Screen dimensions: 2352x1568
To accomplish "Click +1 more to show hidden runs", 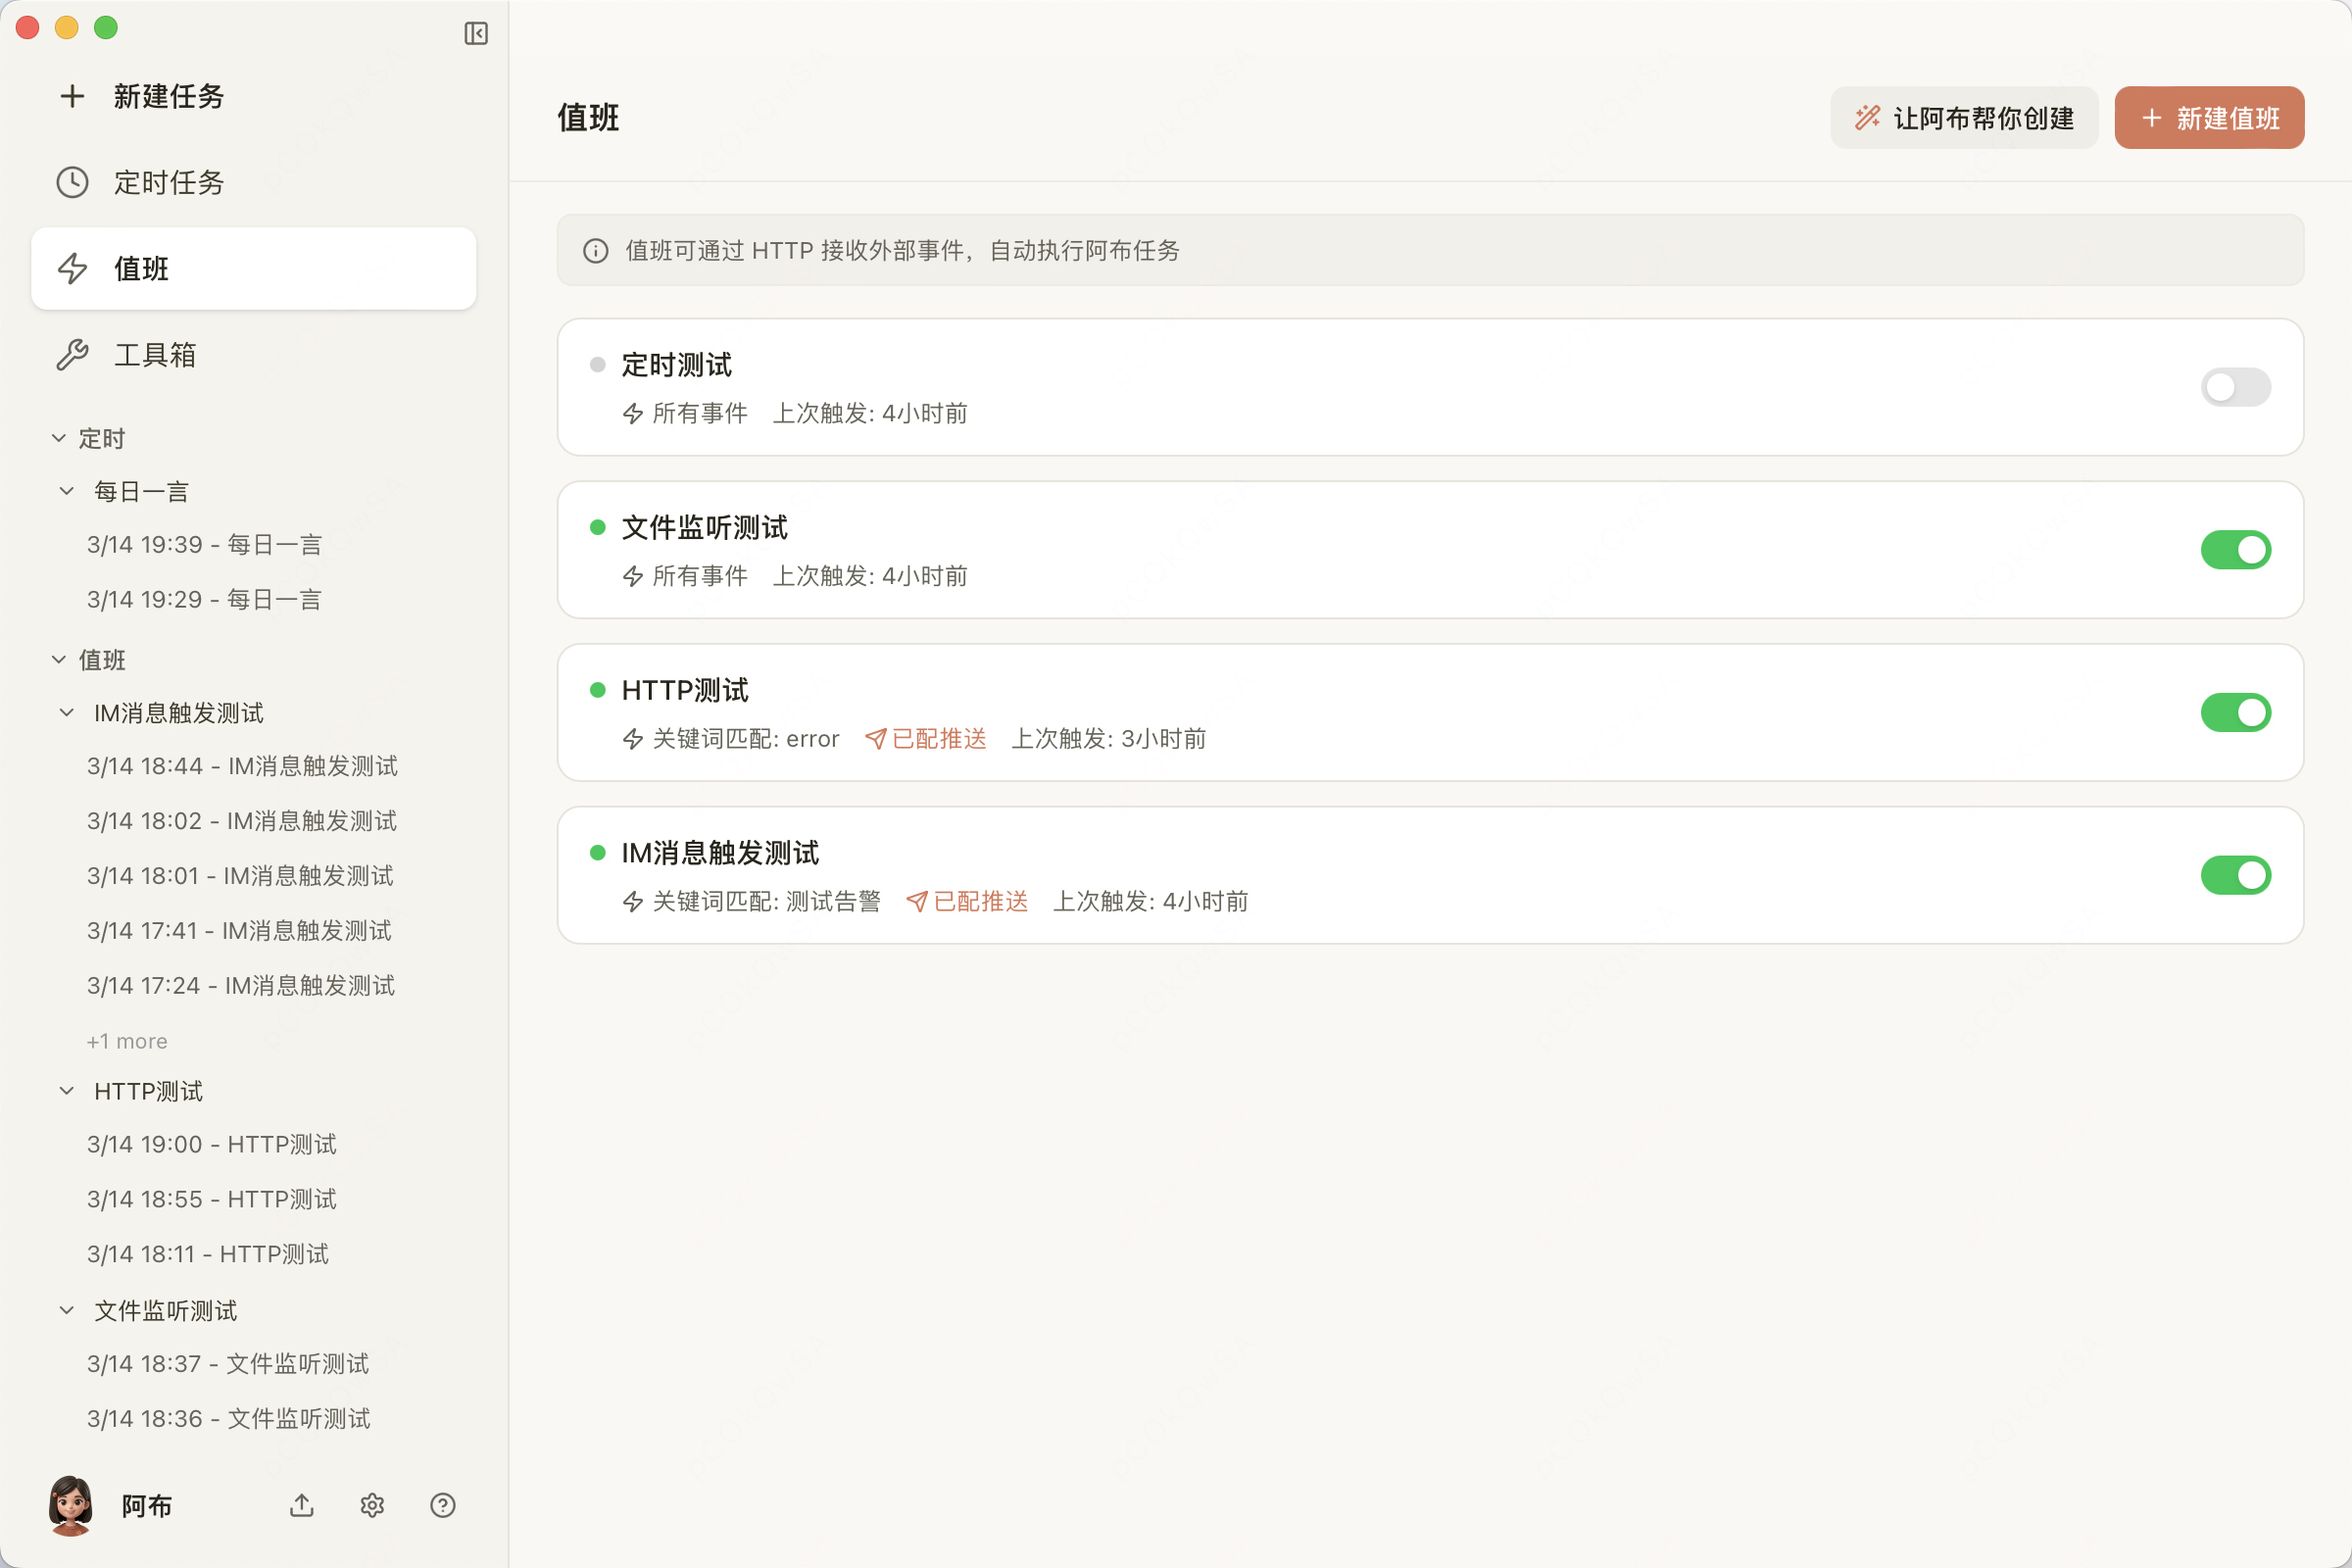I will 126,1040.
